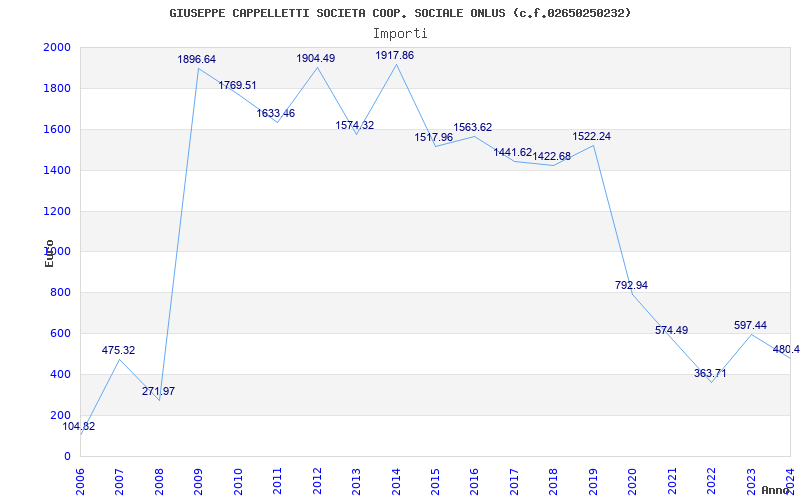Select the 363.71 data label
Viewport: 800px width, 500px height.
coord(710,374)
